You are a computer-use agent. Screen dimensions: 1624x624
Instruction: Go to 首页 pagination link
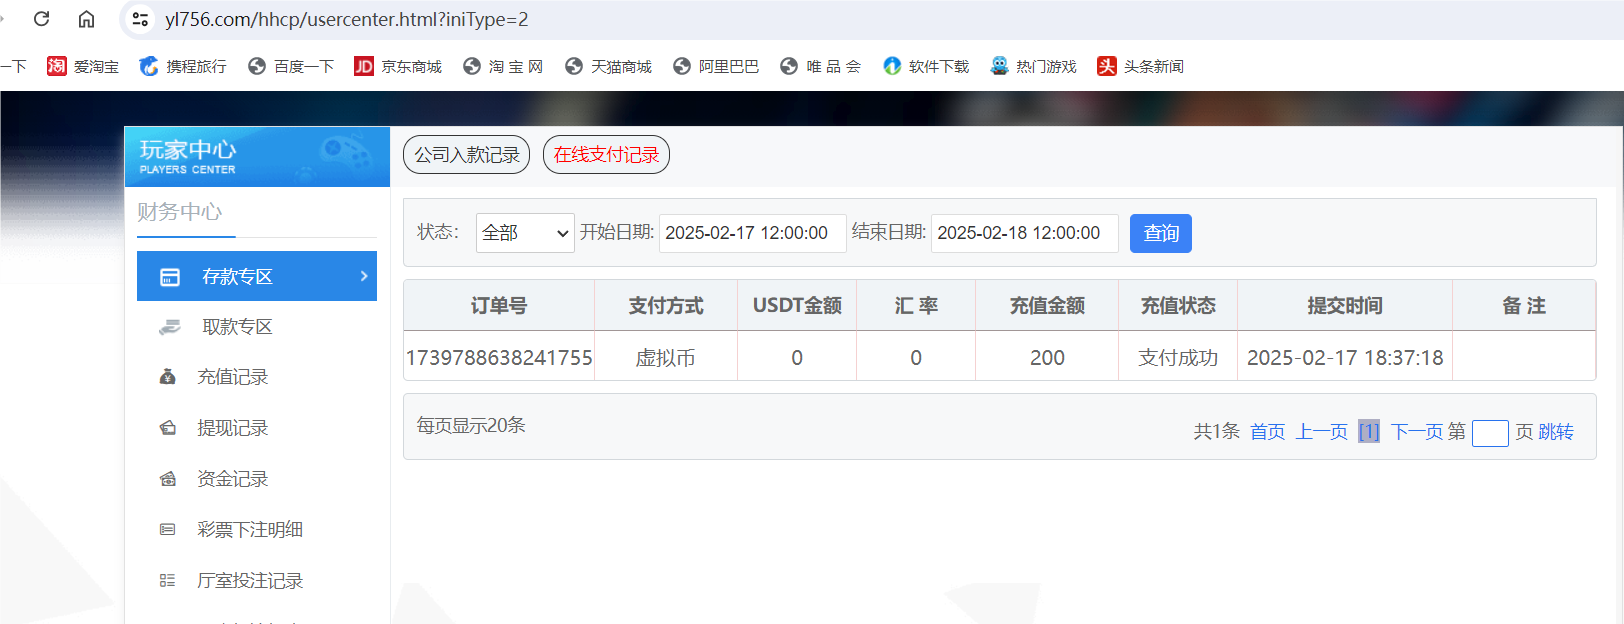tap(1267, 432)
